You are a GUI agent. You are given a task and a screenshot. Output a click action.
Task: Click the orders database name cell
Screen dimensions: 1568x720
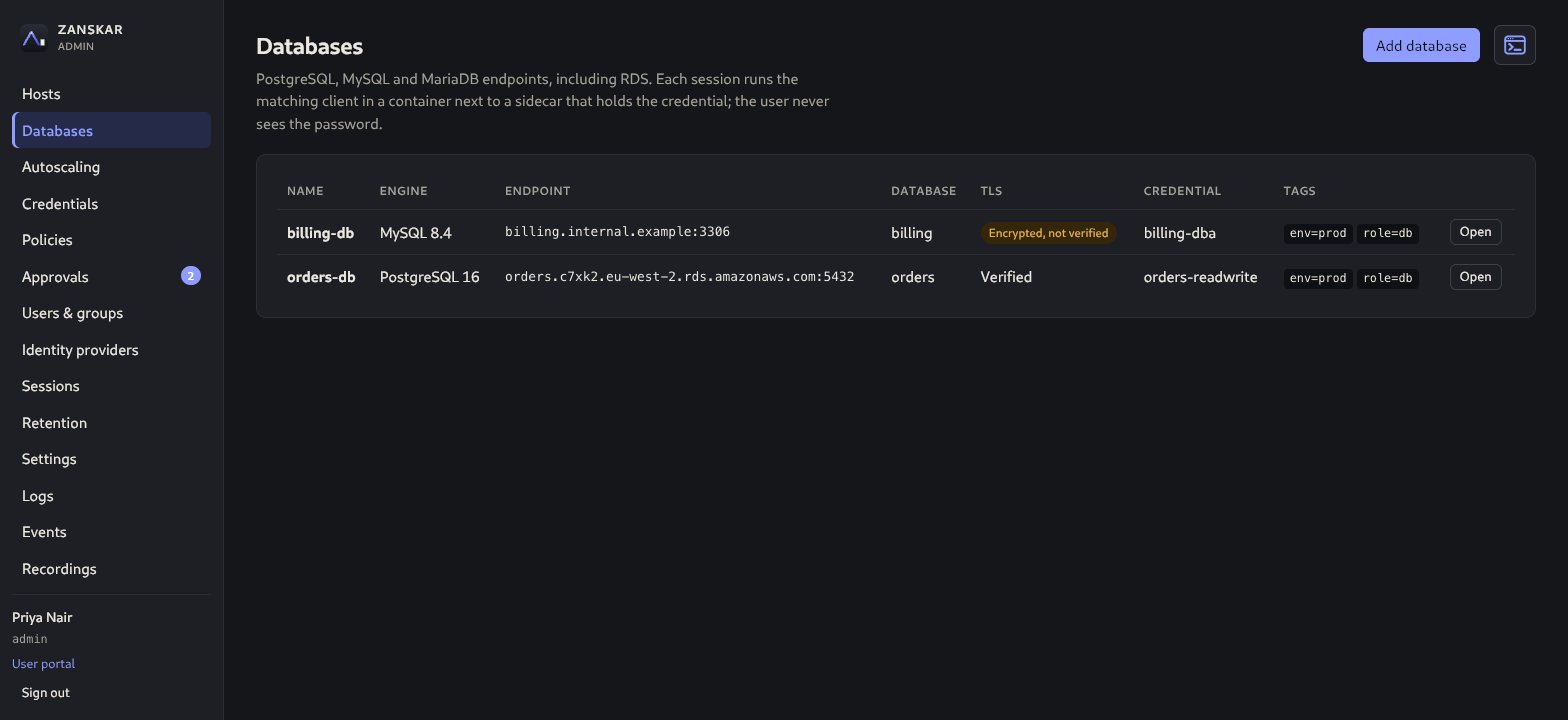913,277
